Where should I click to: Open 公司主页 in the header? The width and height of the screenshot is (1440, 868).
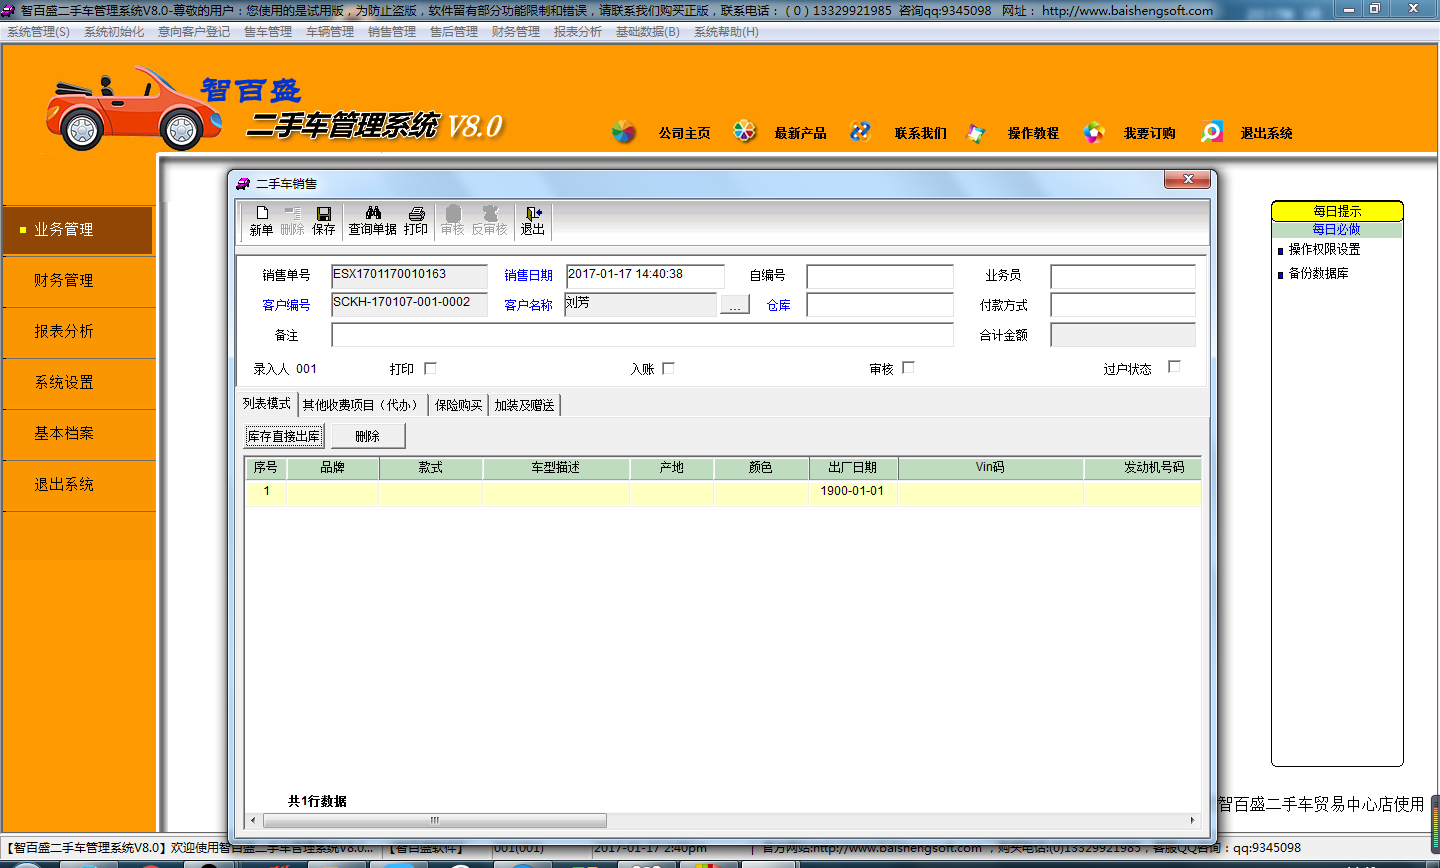click(x=685, y=133)
